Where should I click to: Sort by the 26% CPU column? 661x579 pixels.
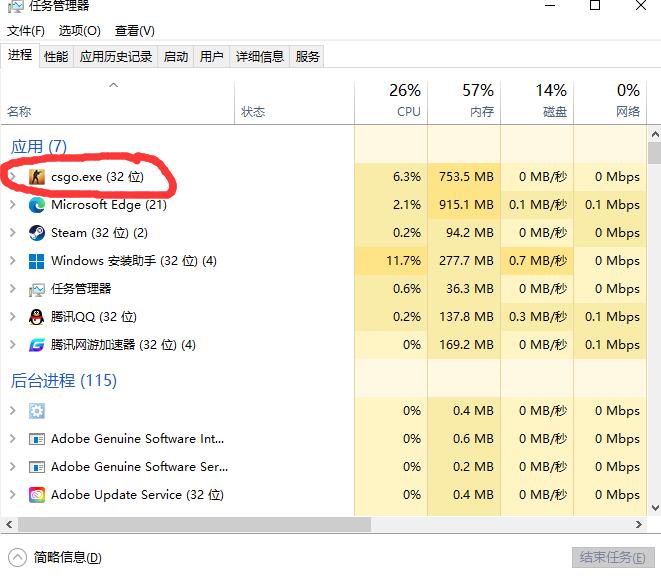coord(391,102)
